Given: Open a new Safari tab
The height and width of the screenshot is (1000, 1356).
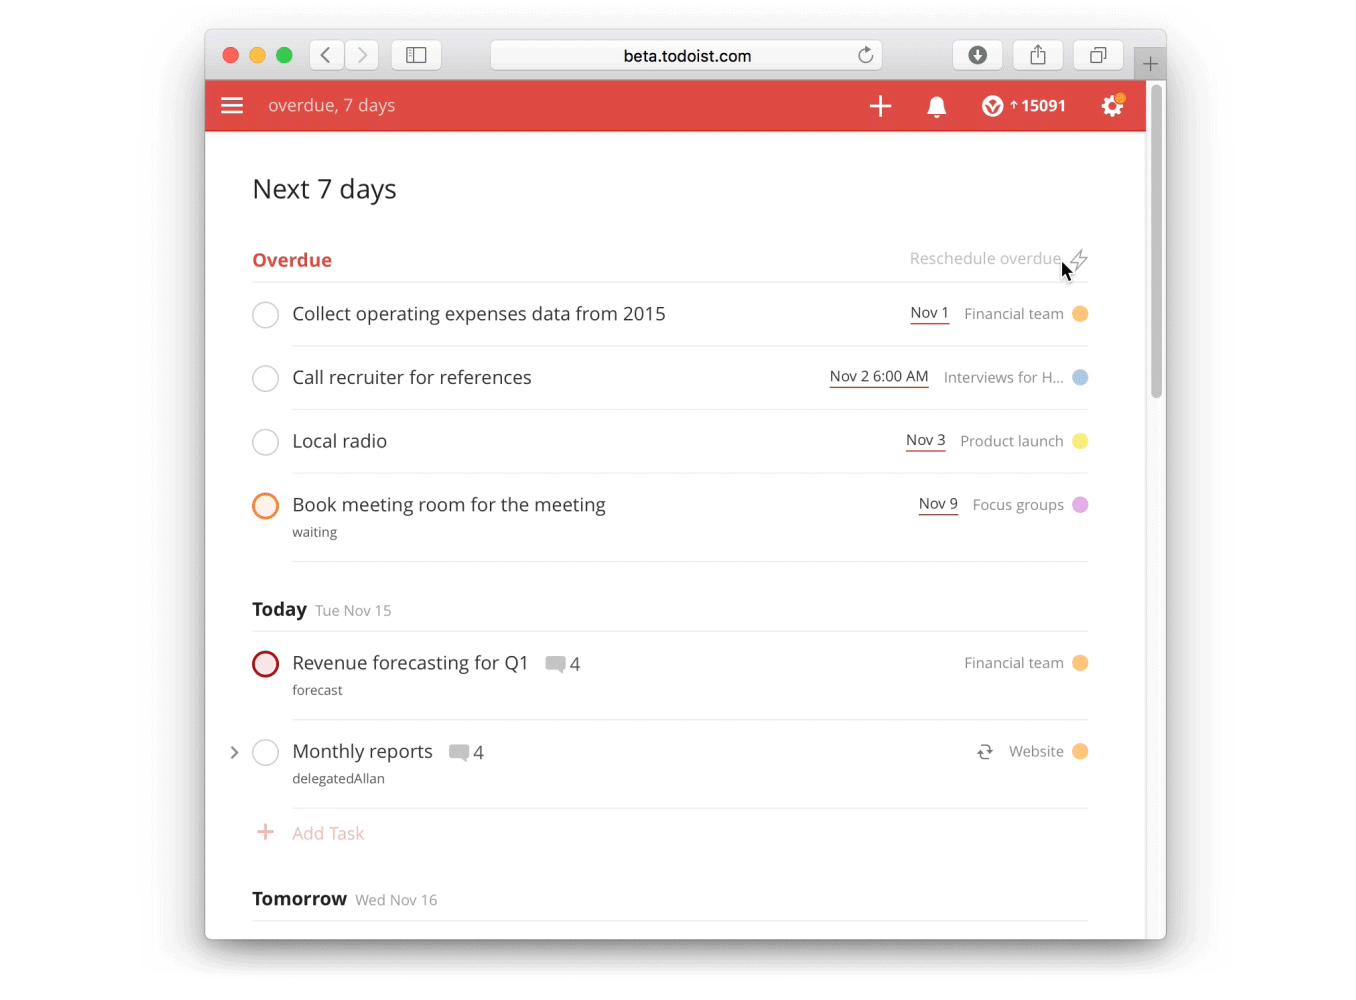Looking at the screenshot, I should click(x=1150, y=64).
